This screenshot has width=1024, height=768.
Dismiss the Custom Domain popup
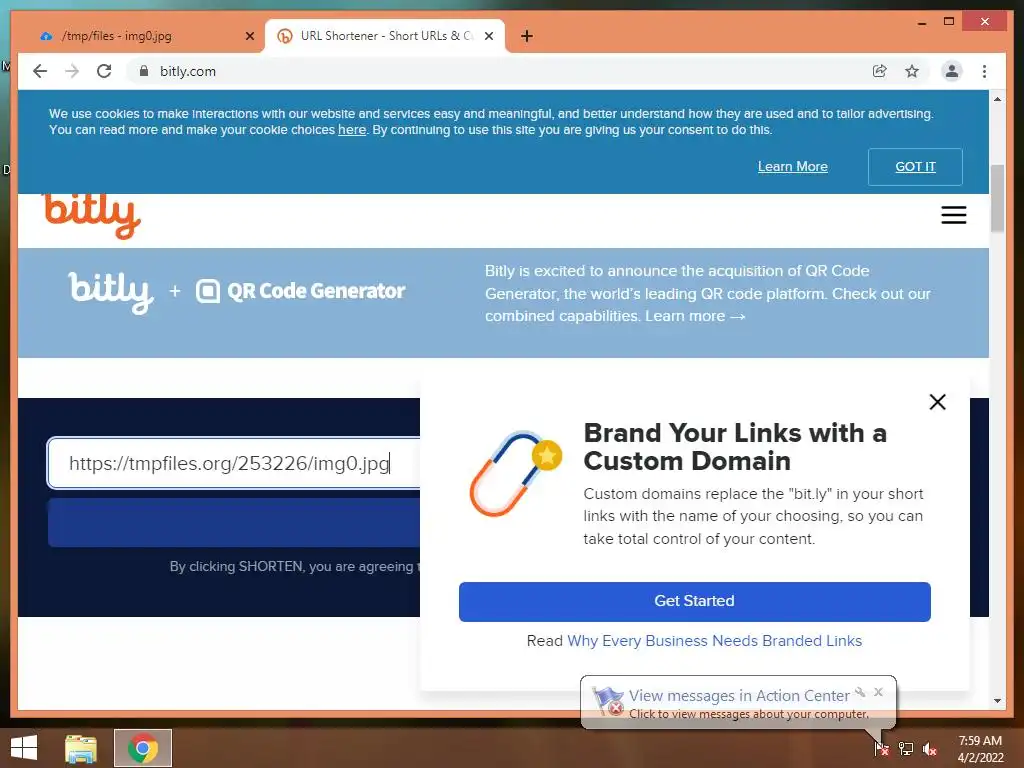click(937, 402)
